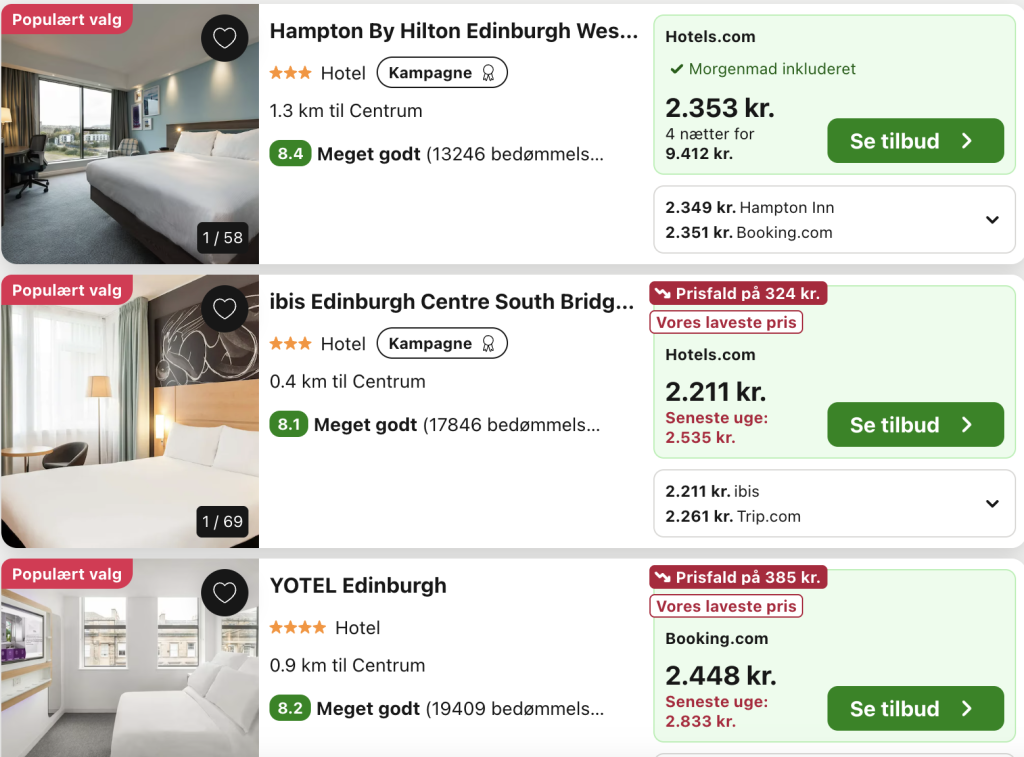Click the Hampton 8.4 rating score badge
Screen dimensions: 1024x757
tap(290, 154)
